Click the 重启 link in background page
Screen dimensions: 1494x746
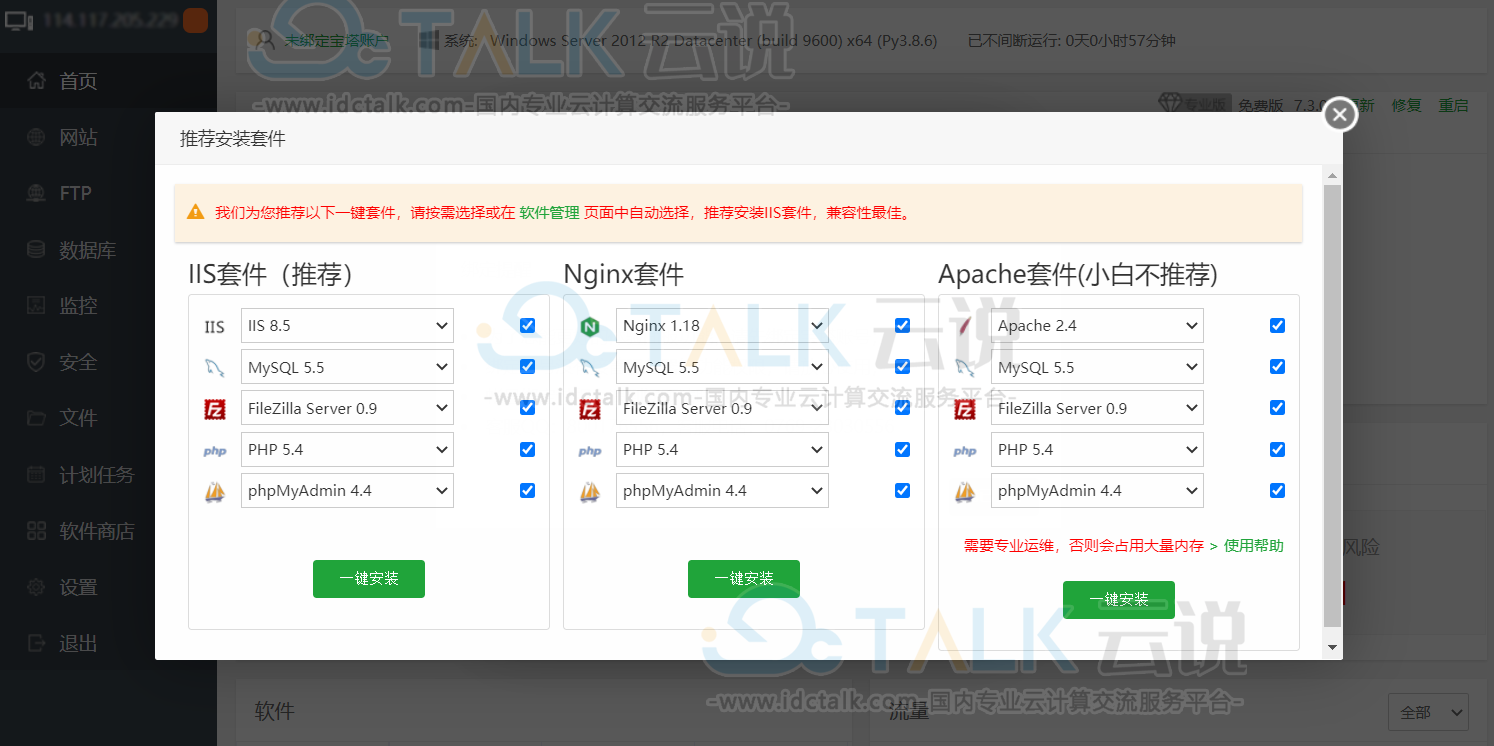click(1454, 105)
